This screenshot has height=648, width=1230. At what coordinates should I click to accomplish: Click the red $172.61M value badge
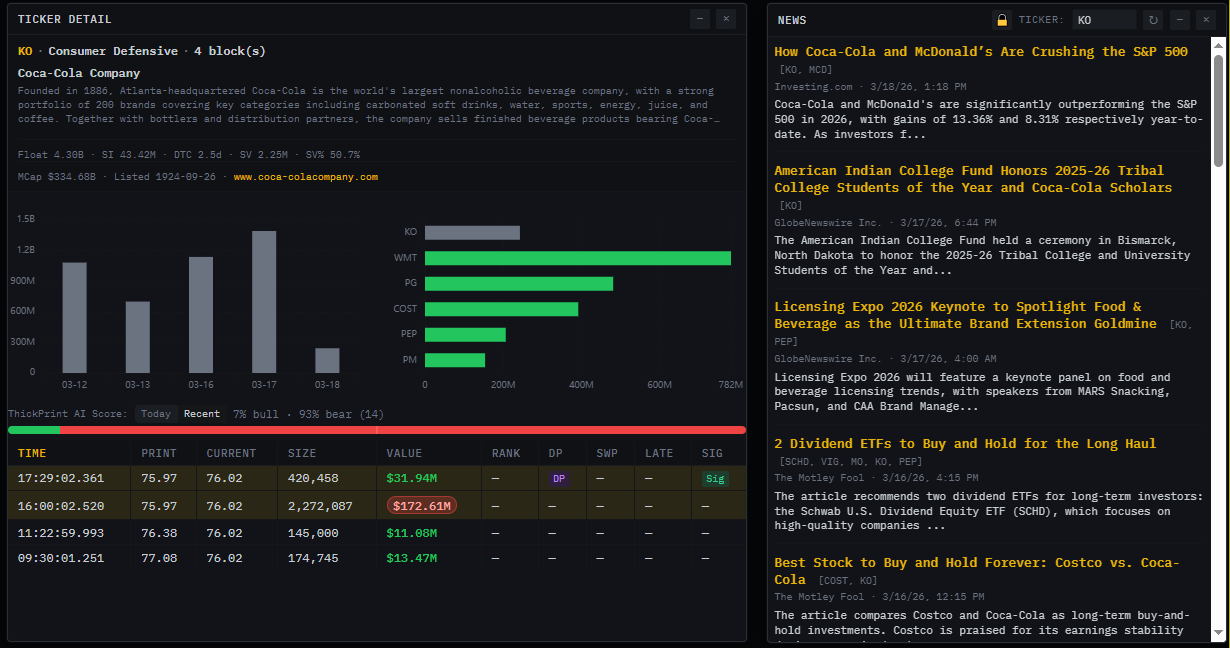click(420, 505)
